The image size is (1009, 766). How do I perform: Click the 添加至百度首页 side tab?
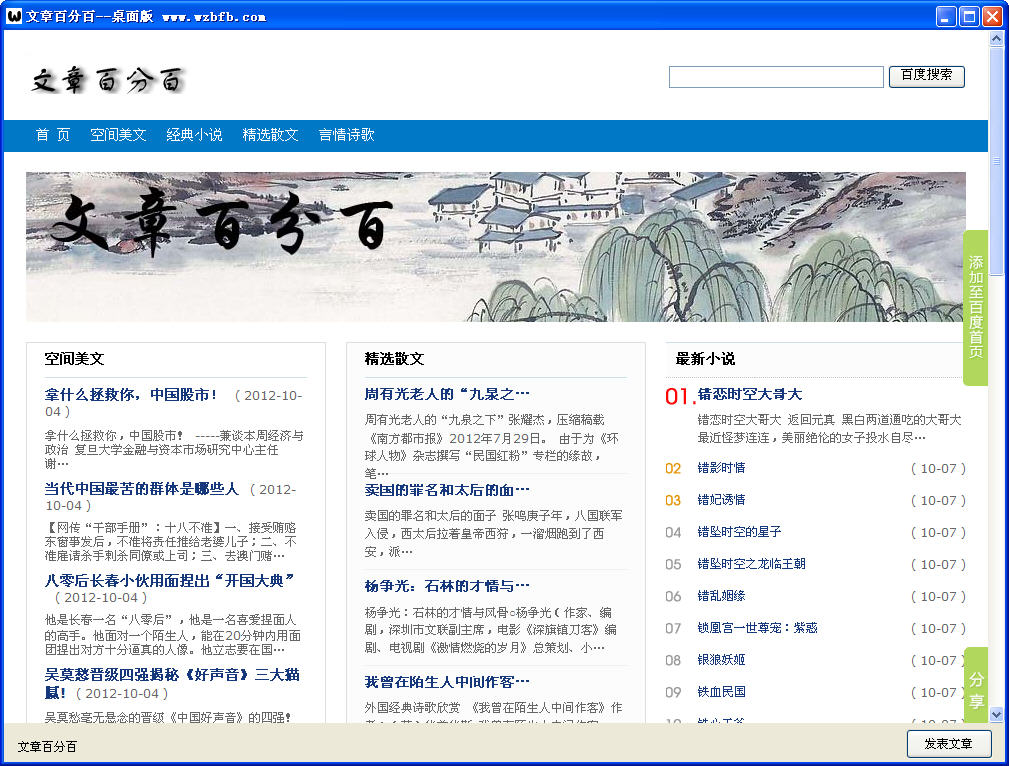click(976, 307)
